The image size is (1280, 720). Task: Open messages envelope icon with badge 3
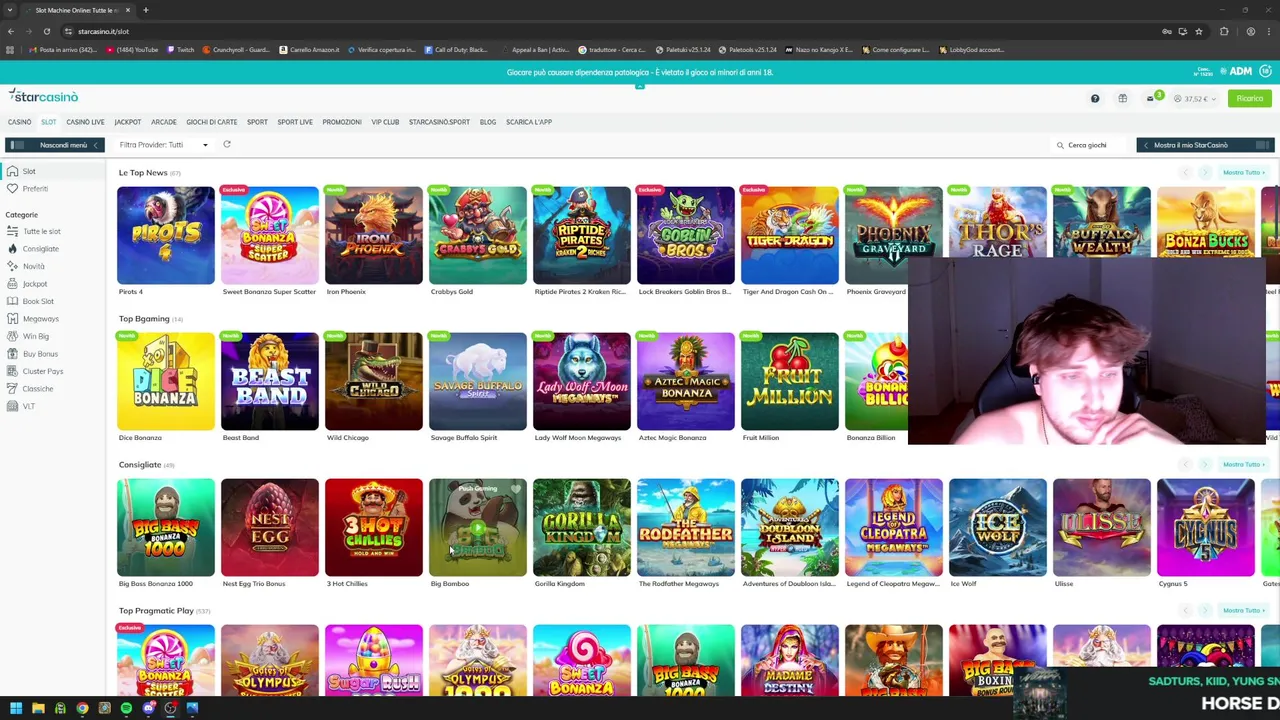pyautogui.click(x=1151, y=98)
